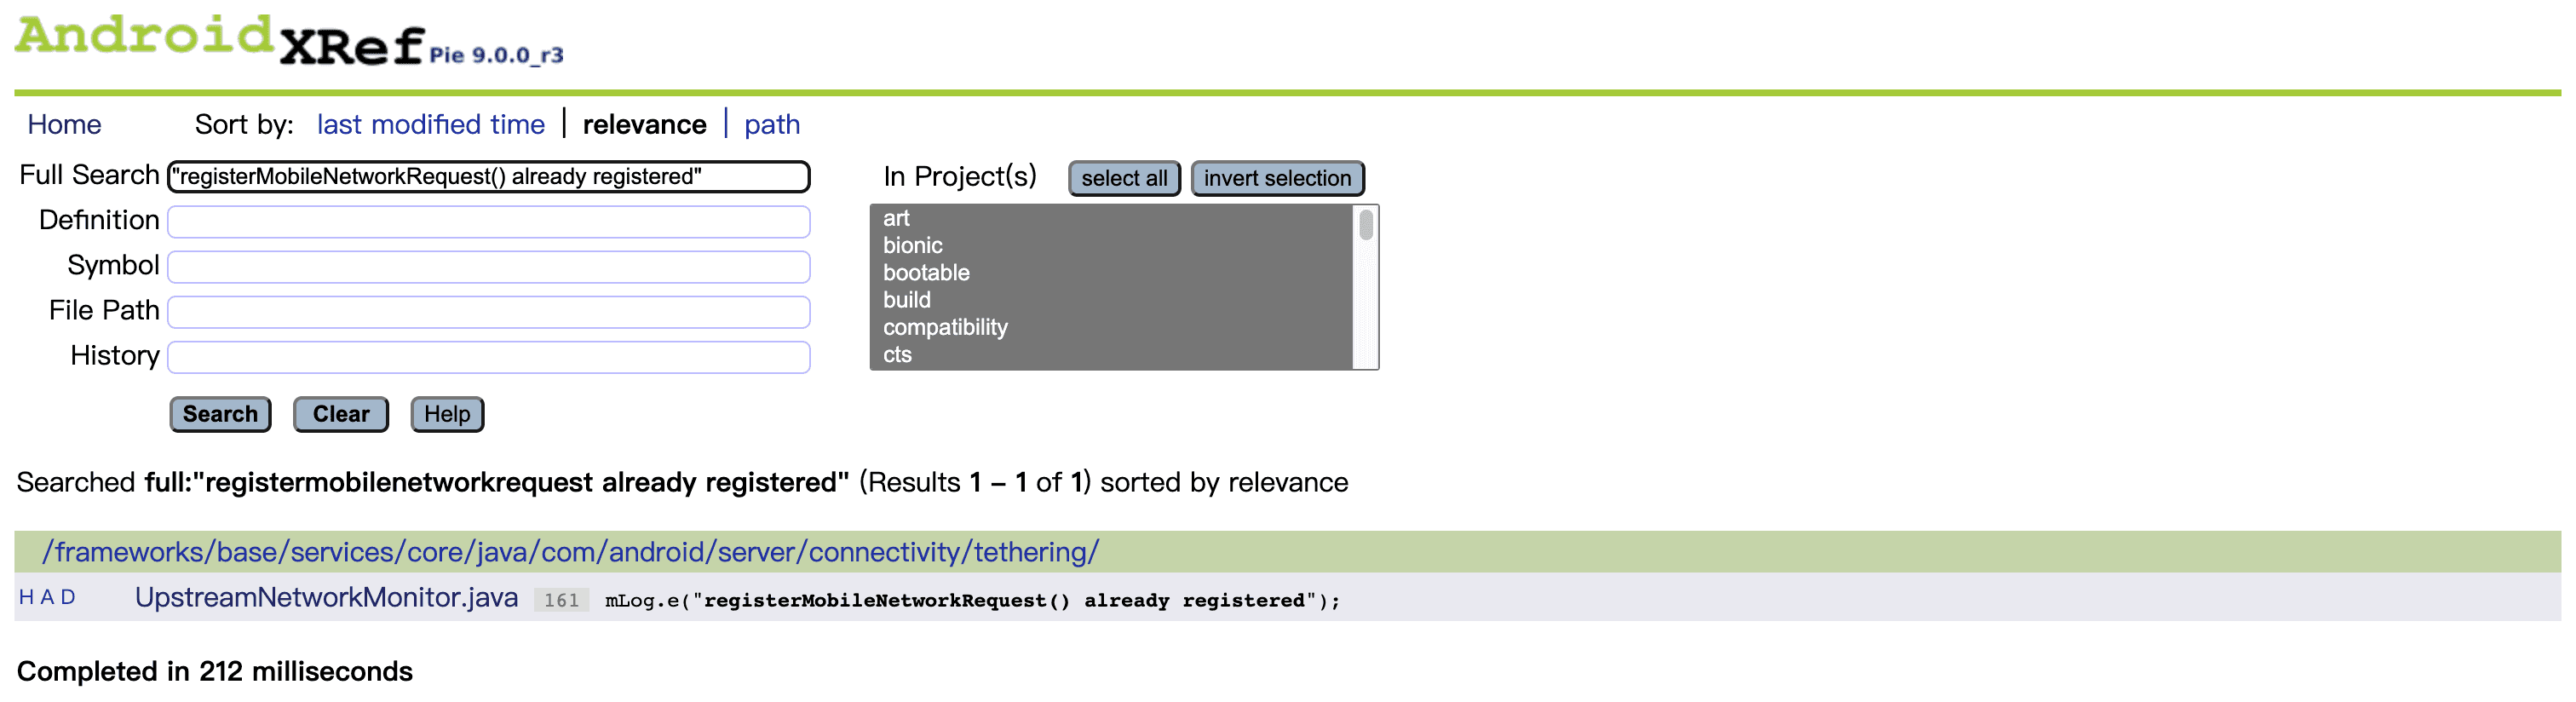Click the File Path input box
This screenshot has width=2576, height=702.
pos(488,312)
